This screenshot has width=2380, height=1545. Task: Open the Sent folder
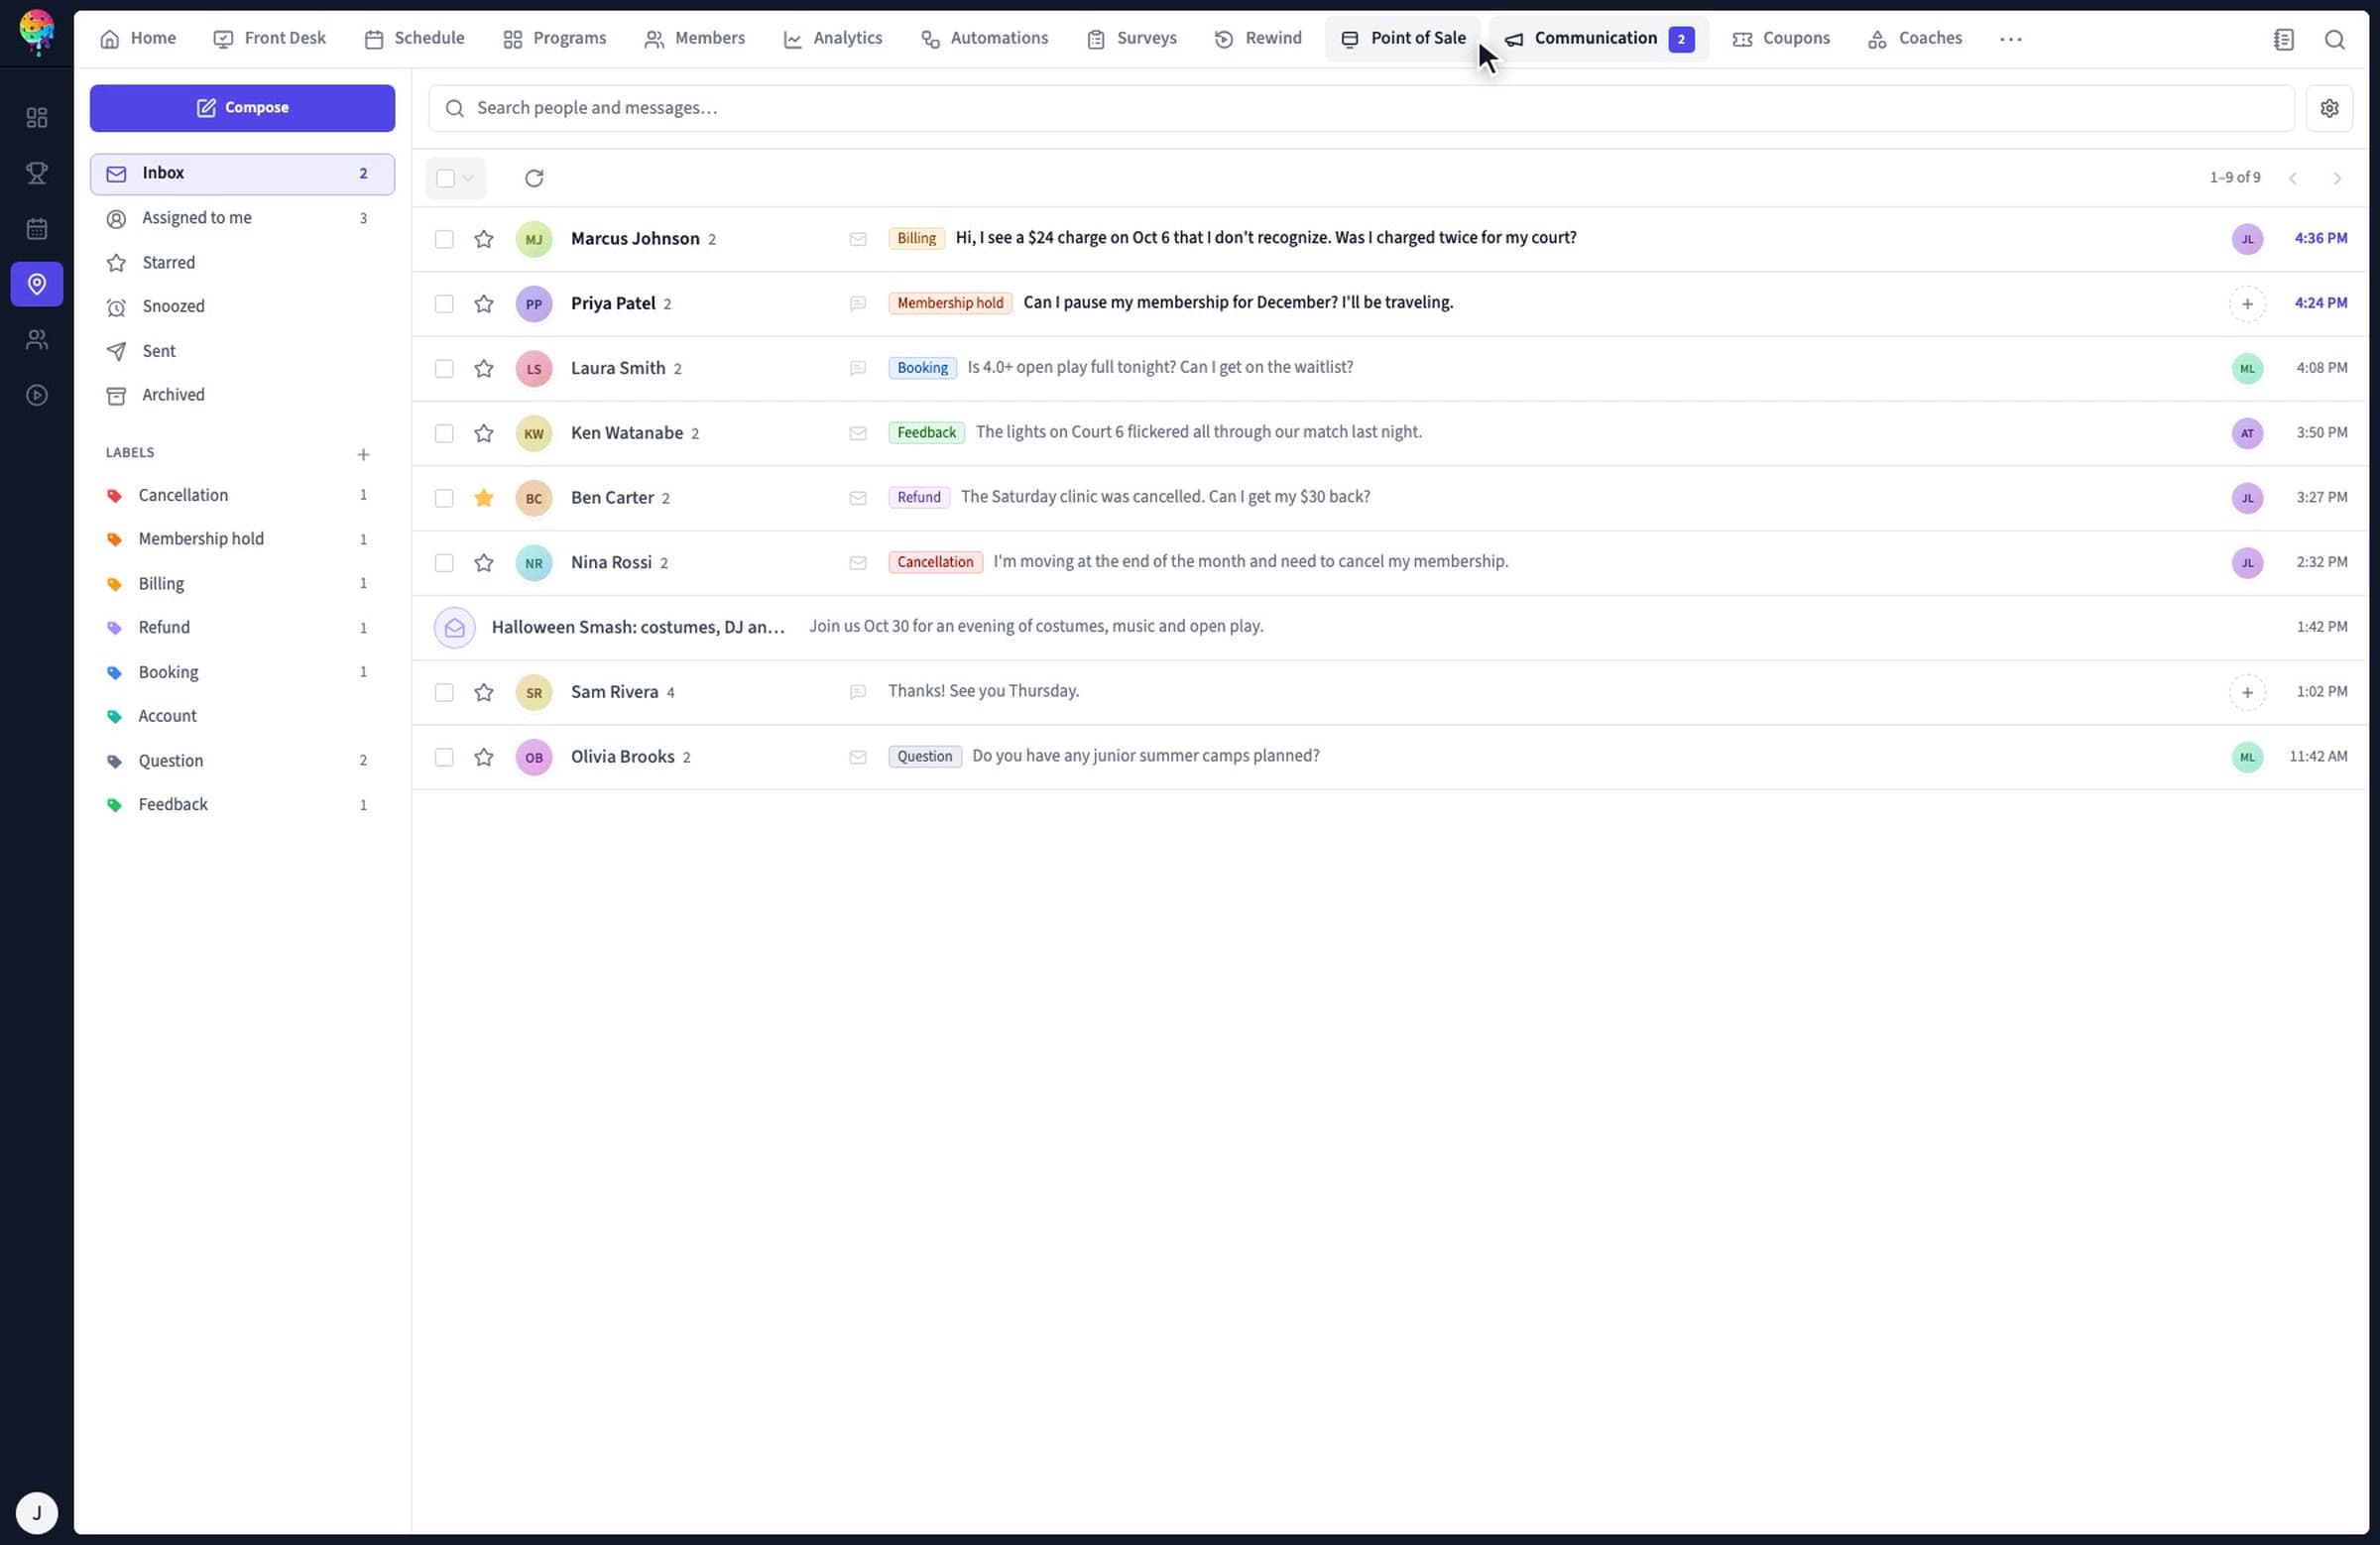pyautogui.click(x=242, y=351)
